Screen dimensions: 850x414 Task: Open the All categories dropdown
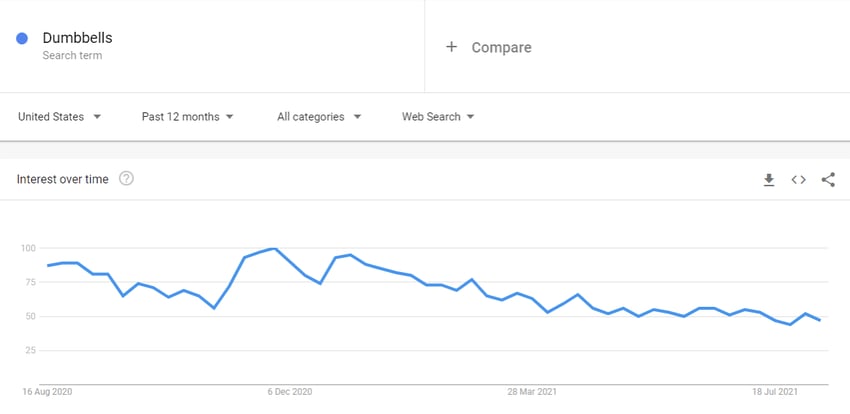[319, 117]
